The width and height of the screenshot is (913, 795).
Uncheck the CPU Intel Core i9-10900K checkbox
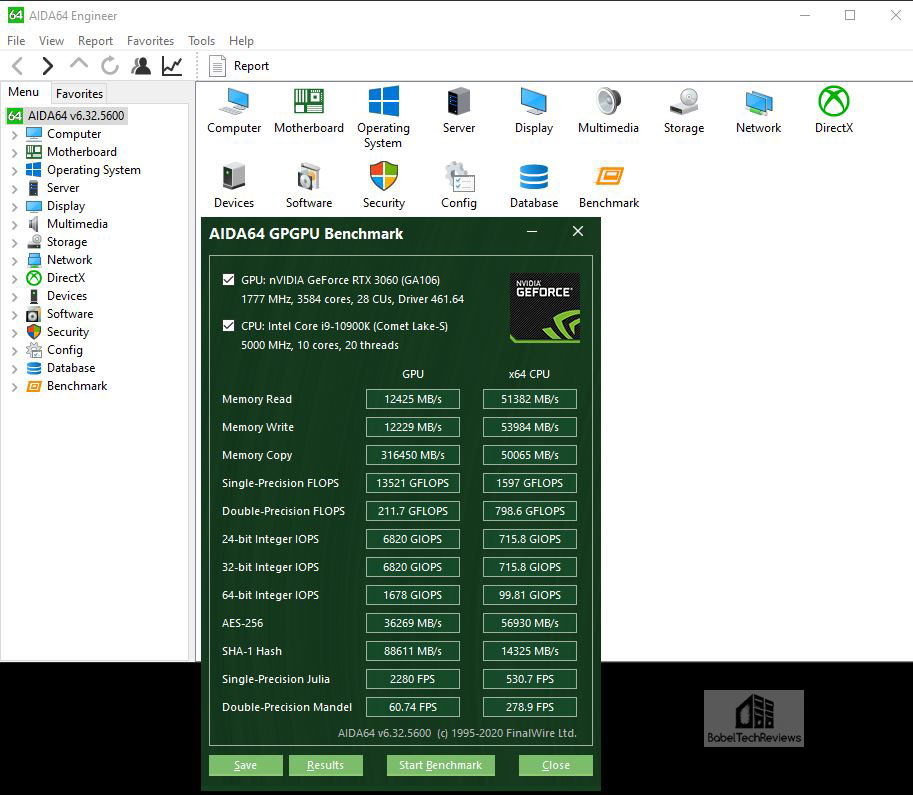[x=228, y=326]
